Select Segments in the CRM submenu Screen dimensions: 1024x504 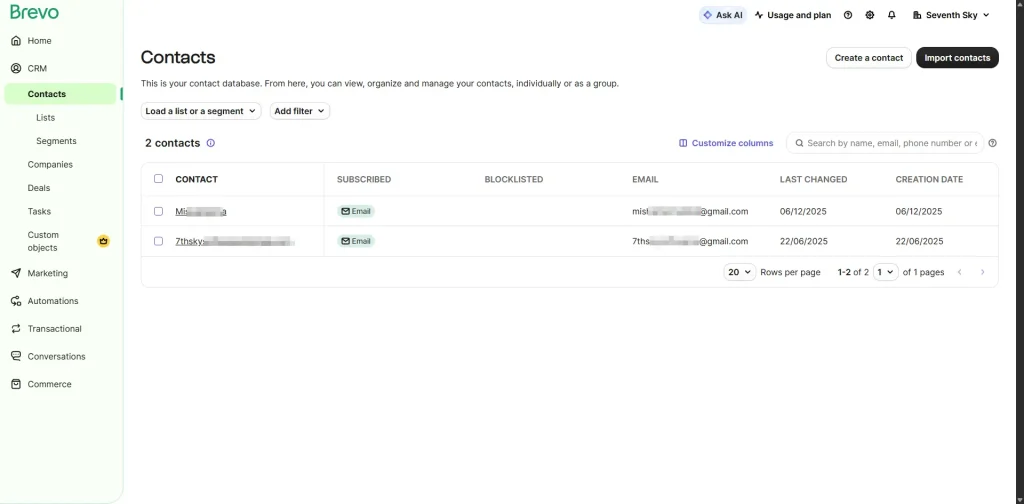point(56,141)
